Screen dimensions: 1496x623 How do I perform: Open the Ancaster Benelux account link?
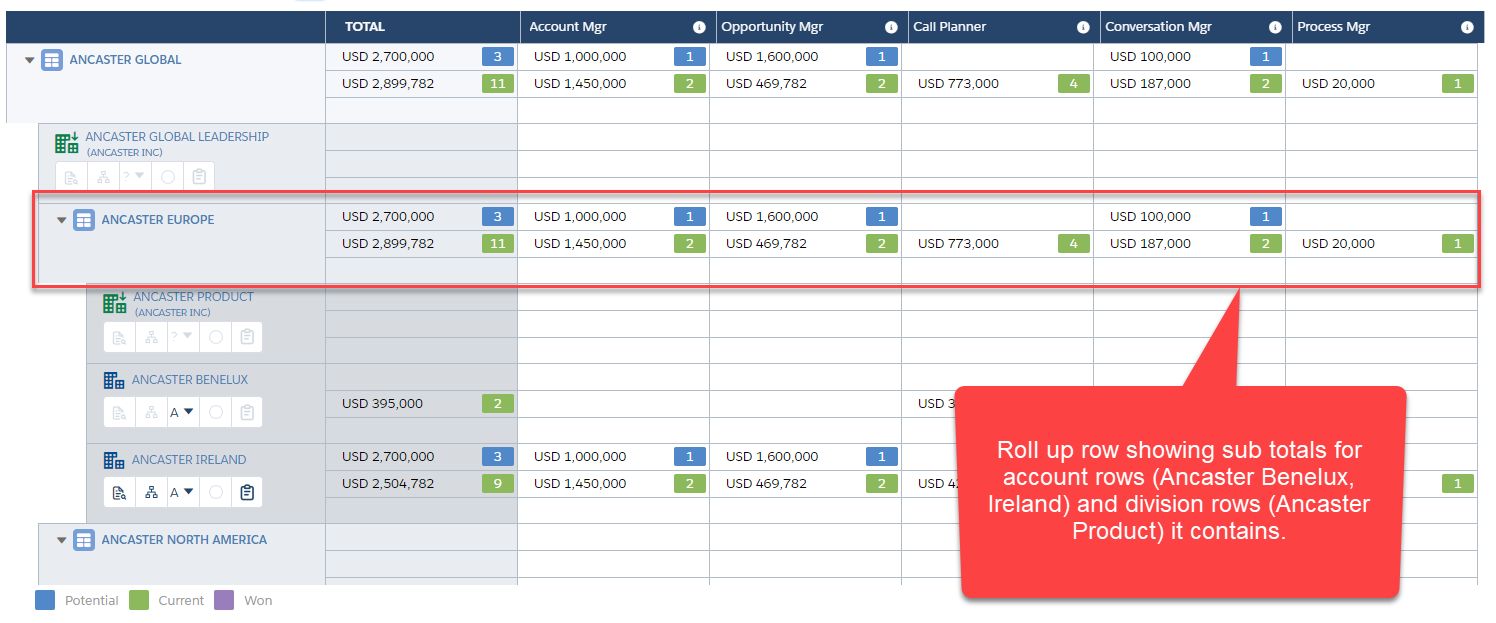190,380
